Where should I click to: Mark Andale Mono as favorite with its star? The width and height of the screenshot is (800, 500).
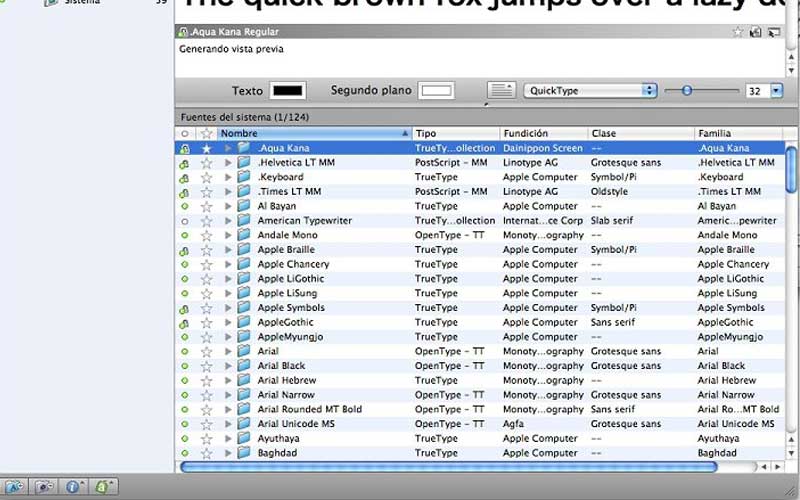point(206,236)
